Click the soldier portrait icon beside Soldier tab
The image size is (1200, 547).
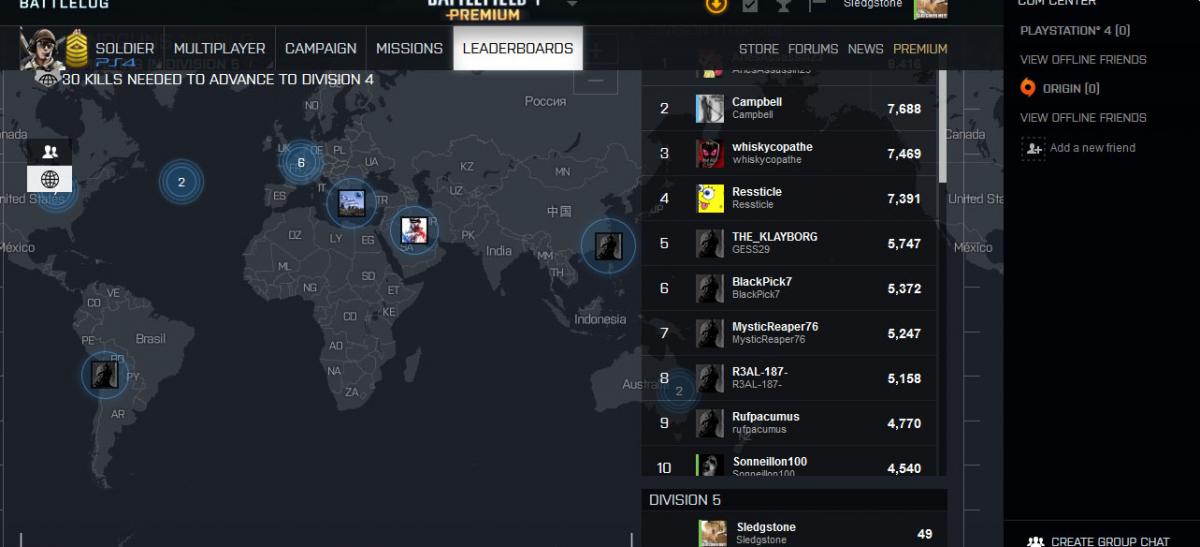point(41,48)
